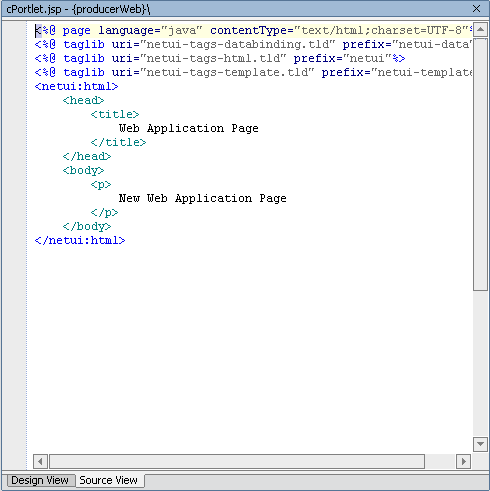The height and width of the screenshot is (491, 490).
Task: Click the opening <netui:html> tag
Action: (x=77, y=86)
